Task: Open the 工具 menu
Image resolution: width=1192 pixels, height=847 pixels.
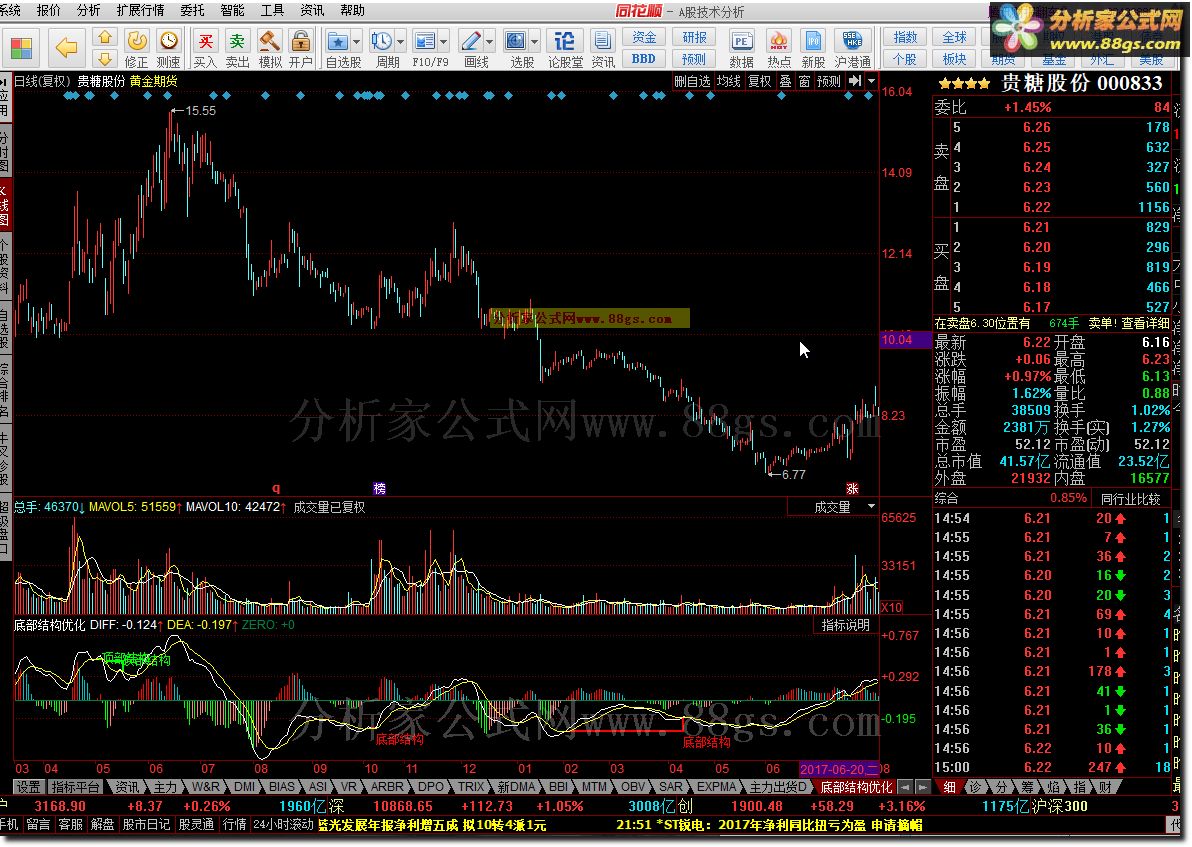Action: [272, 11]
